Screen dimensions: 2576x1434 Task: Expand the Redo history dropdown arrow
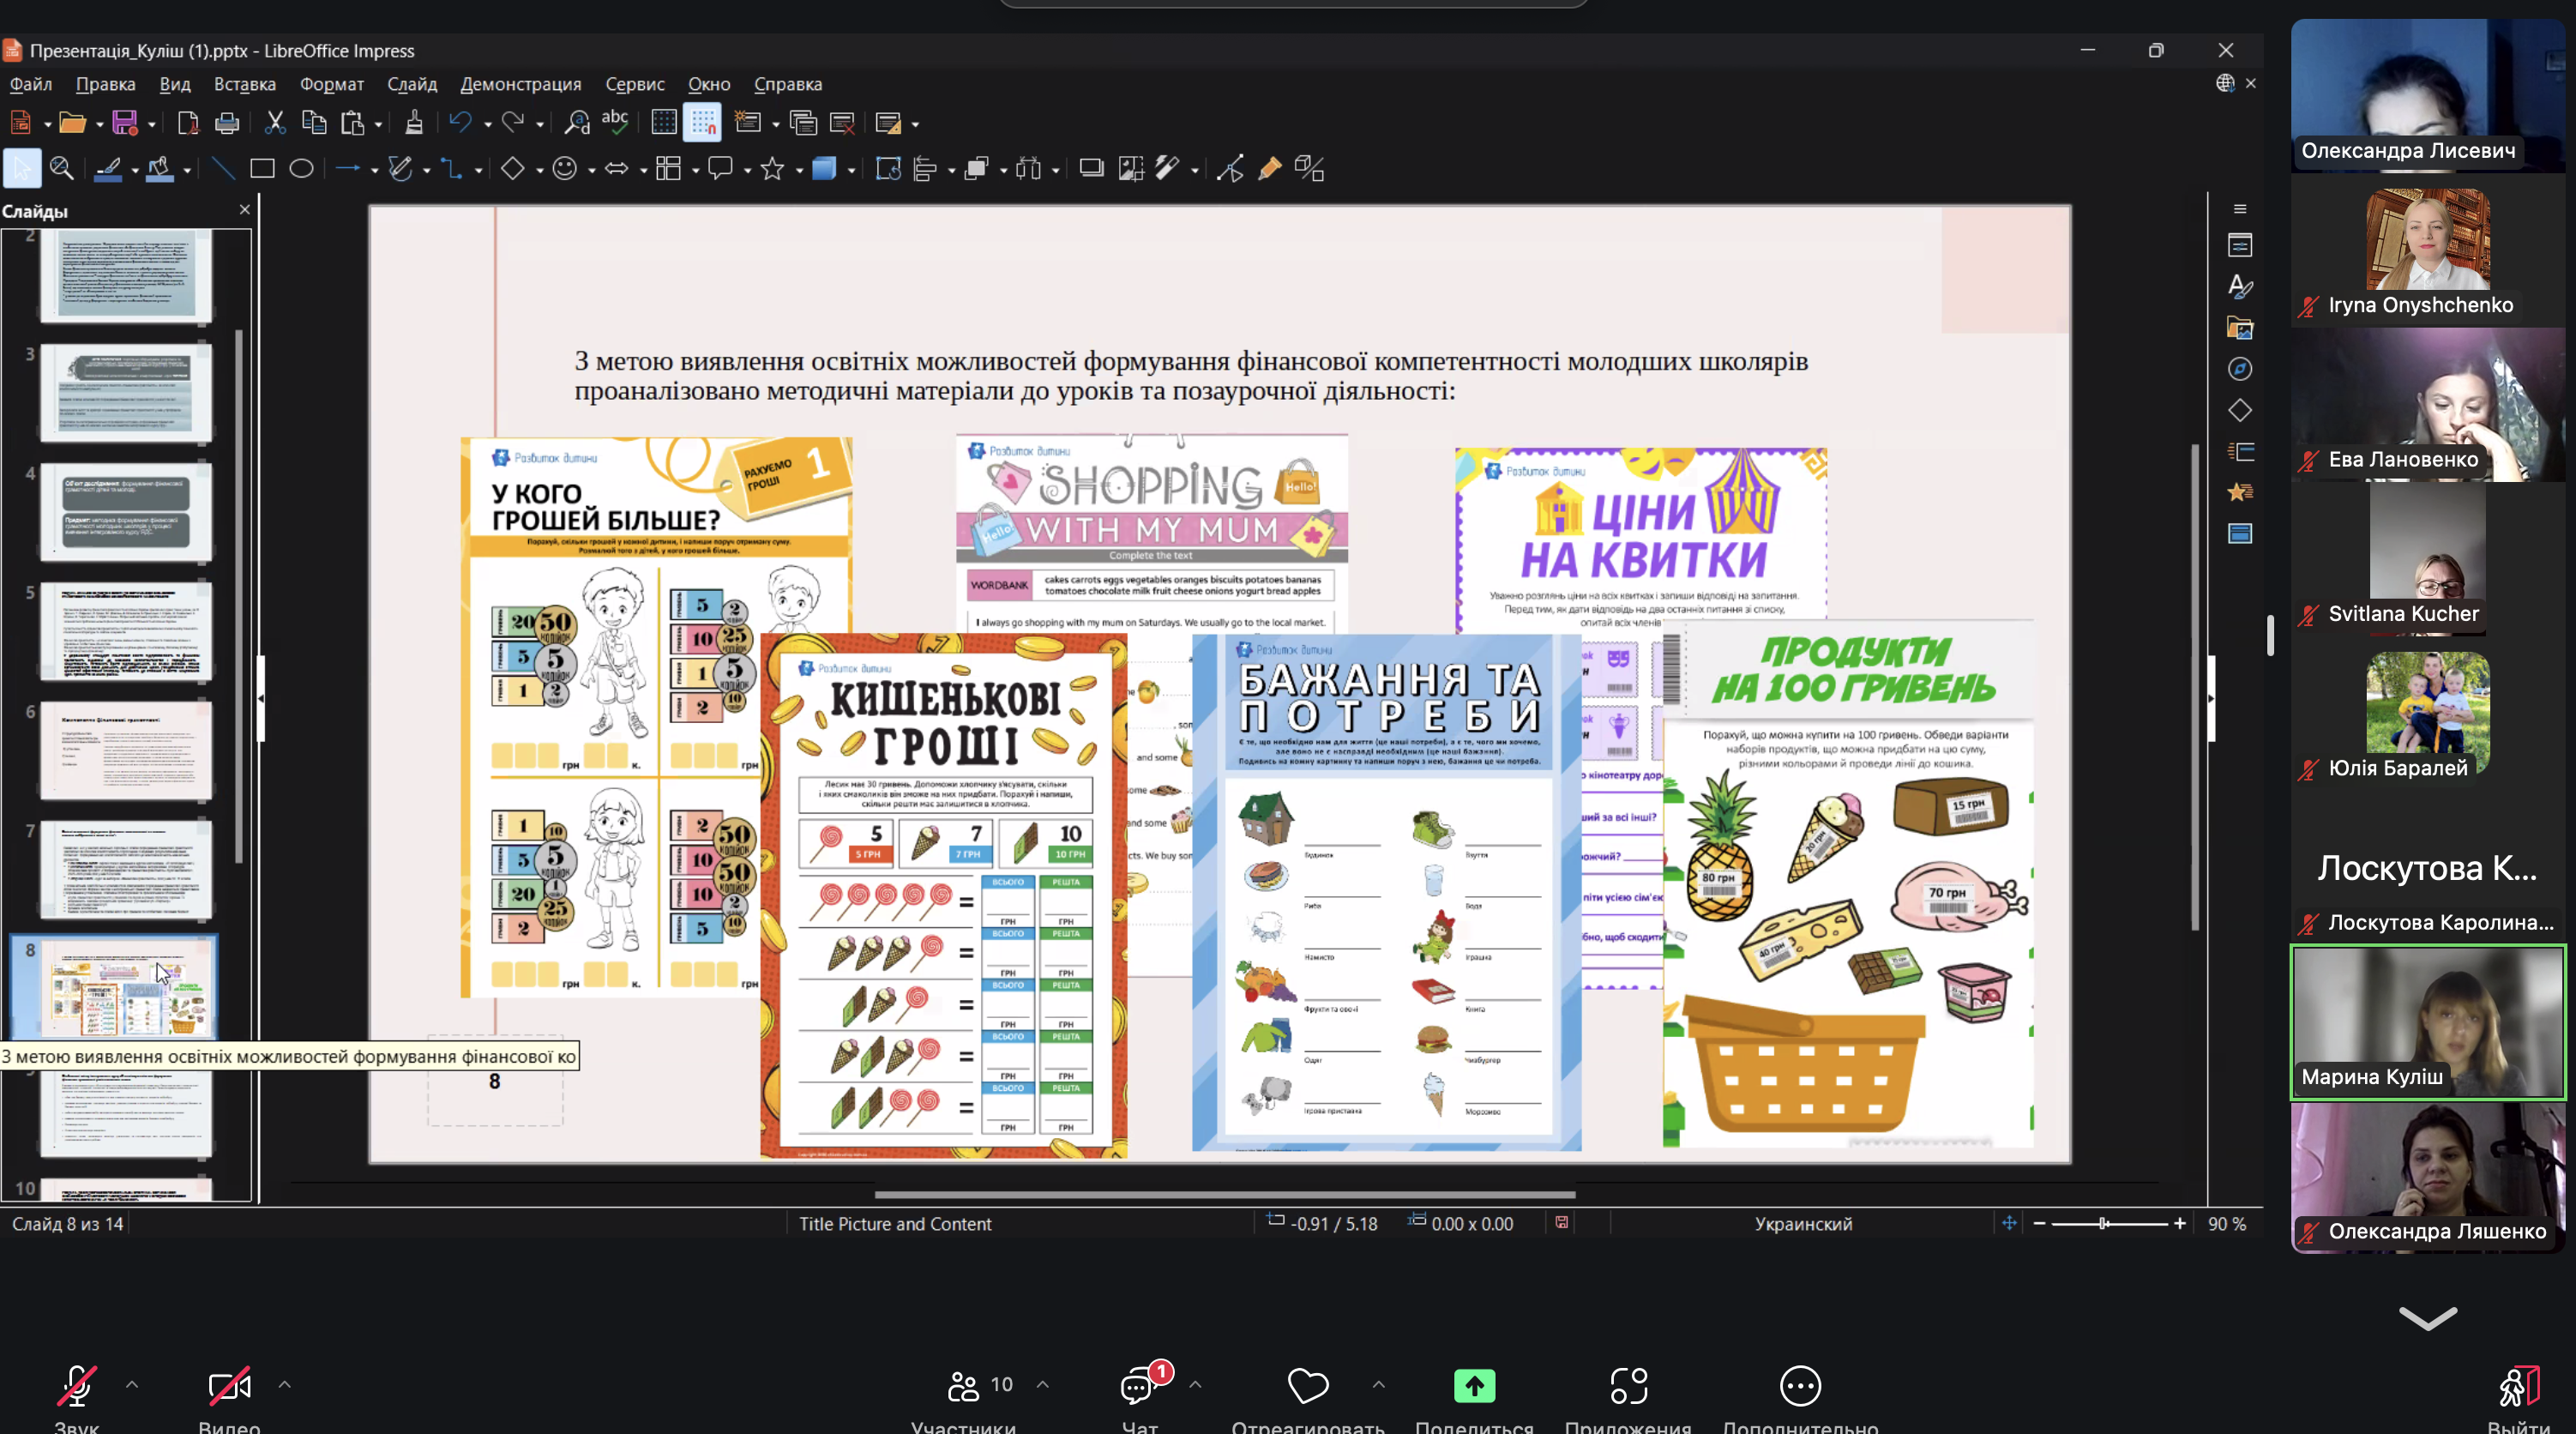pos(539,125)
